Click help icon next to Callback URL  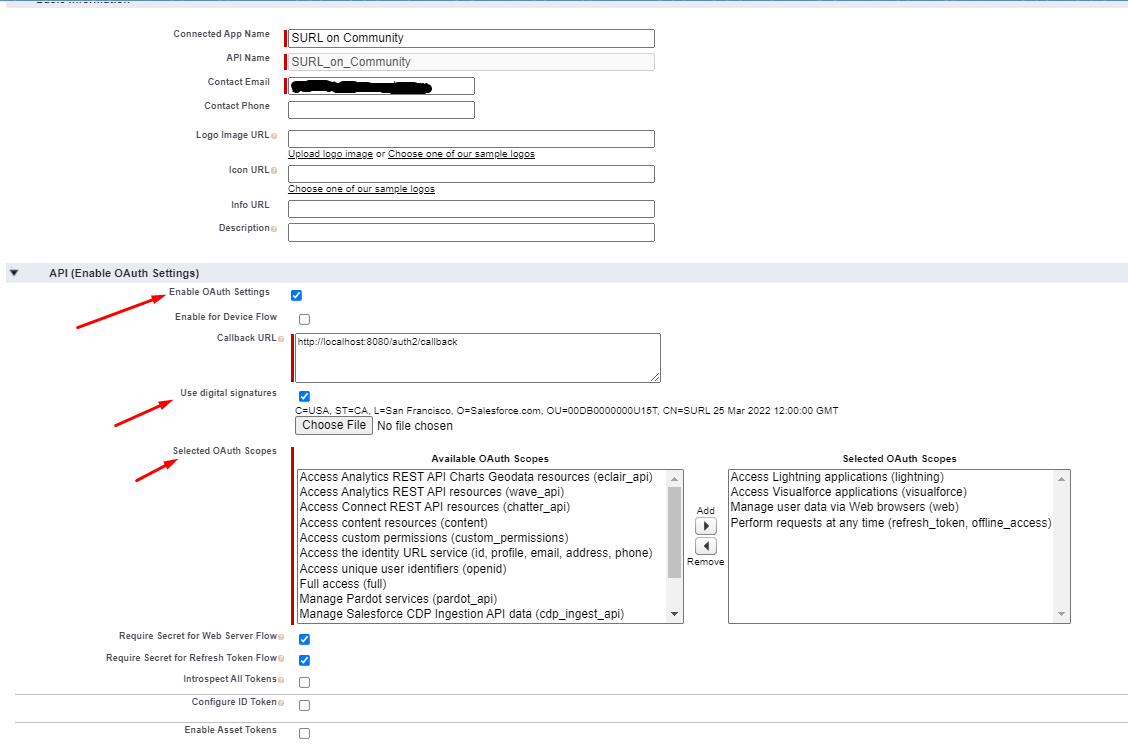click(281, 339)
